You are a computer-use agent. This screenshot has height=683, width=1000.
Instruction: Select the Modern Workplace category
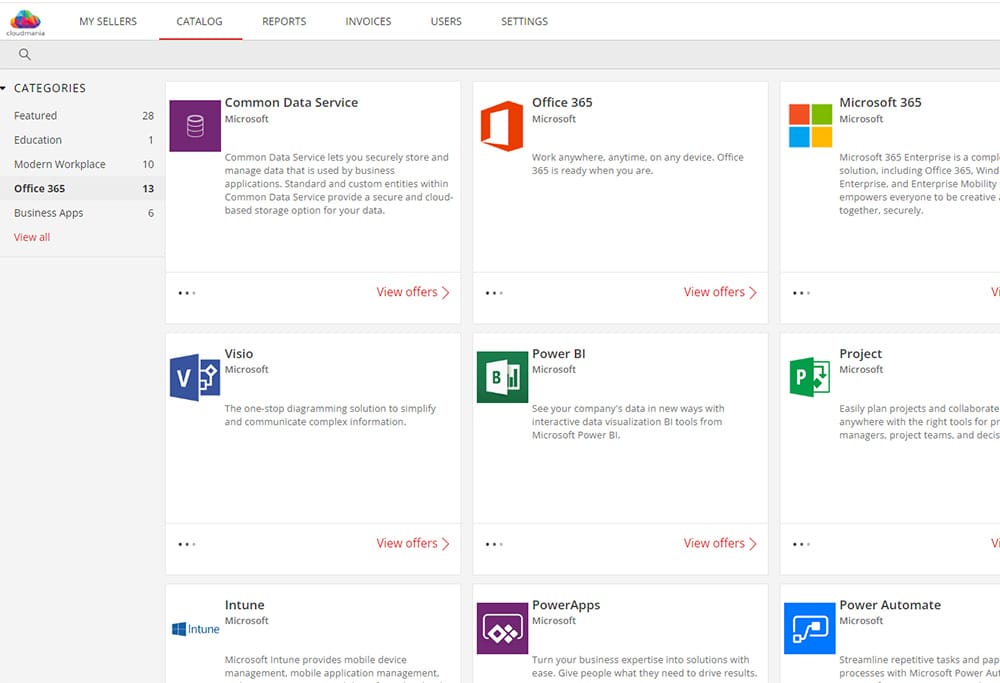click(x=59, y=164)
